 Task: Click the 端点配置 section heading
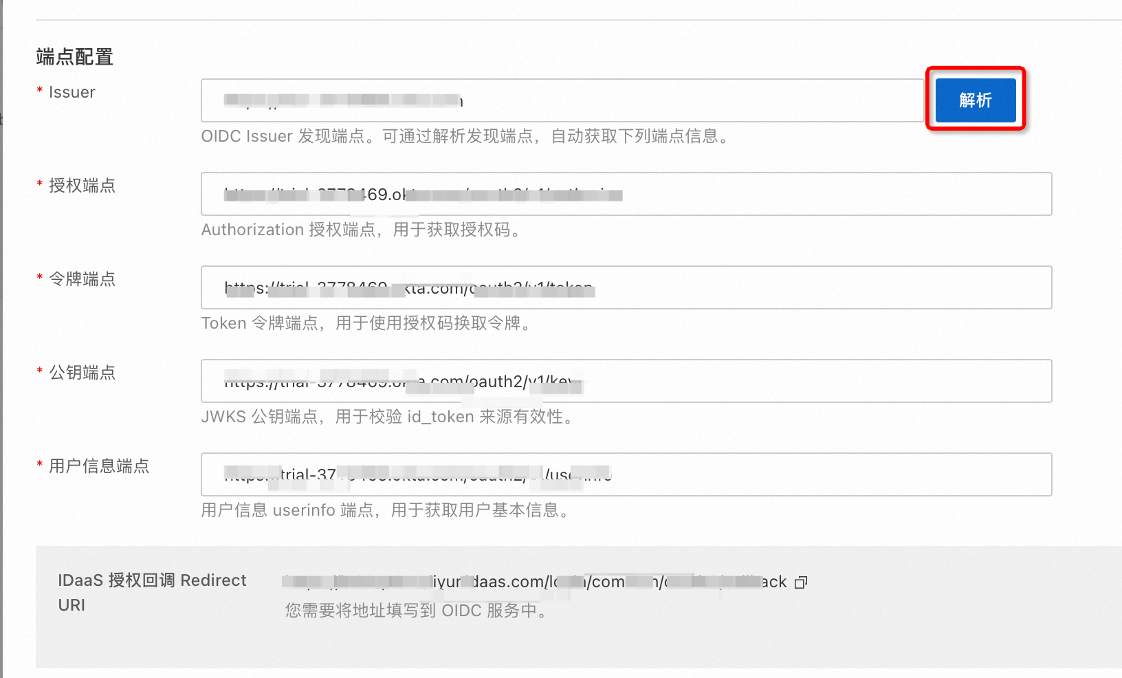[74, 57]
